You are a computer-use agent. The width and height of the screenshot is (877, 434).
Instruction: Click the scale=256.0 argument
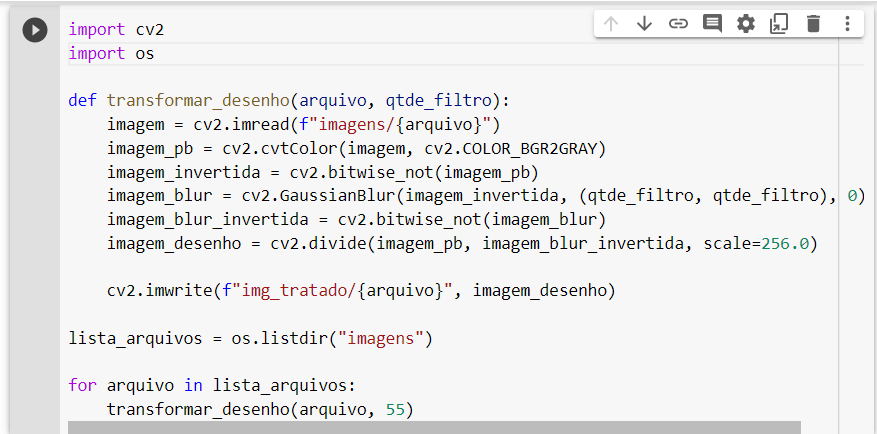756,244
